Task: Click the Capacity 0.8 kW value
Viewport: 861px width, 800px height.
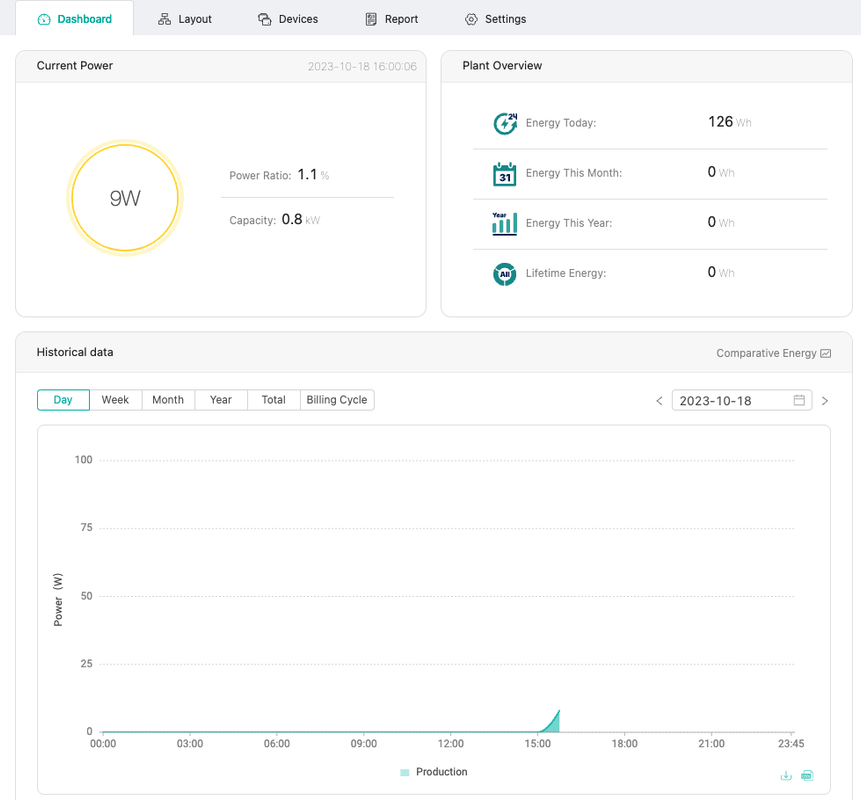Action: 300,220
